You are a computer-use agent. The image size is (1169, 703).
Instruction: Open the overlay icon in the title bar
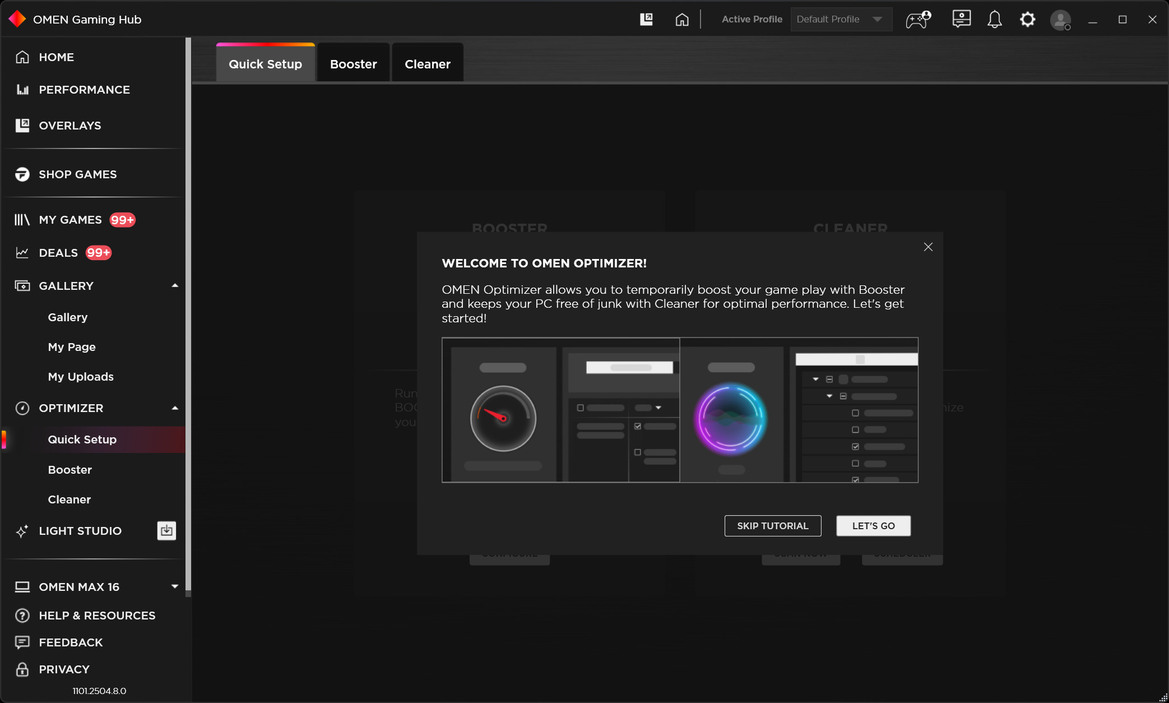pos(646,19)
